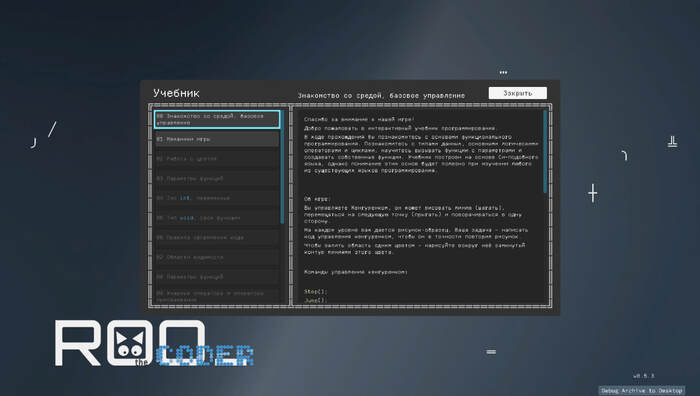Open chapter 08 Параметры функций
Viewport: 700px width, 396px height.
pos(217,277)
